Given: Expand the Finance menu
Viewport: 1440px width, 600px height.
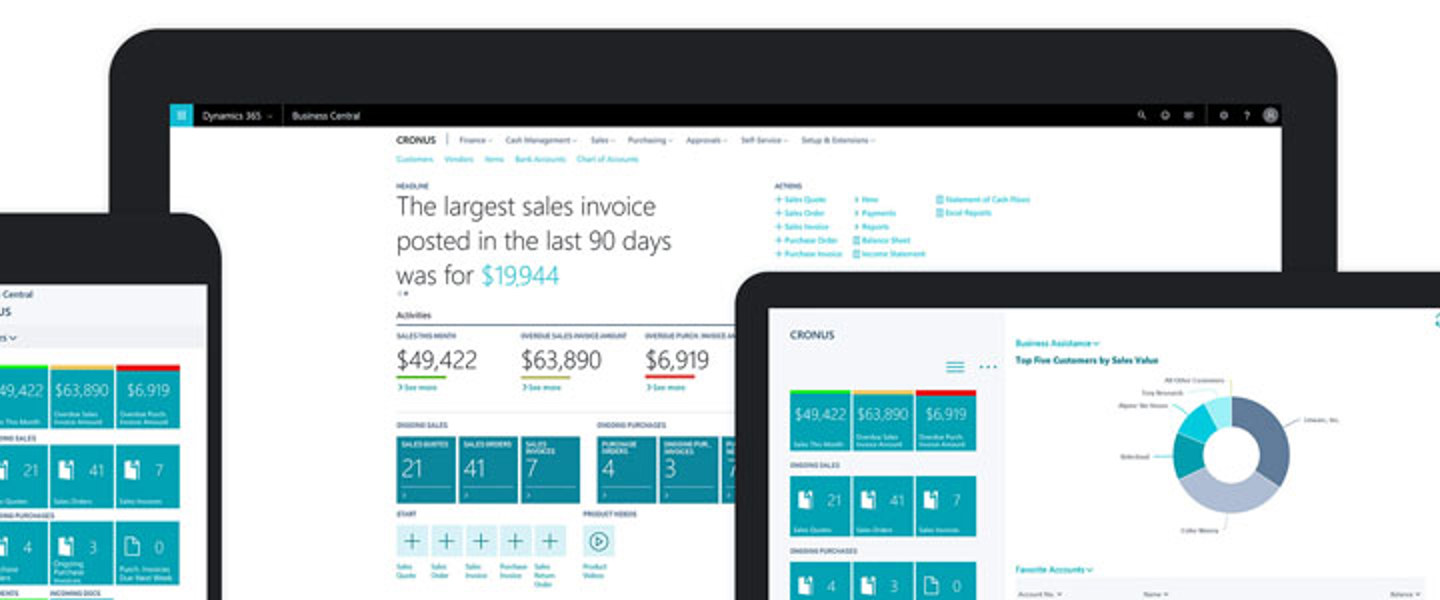Looking at the screenshot, I should [x=475, y=141].
